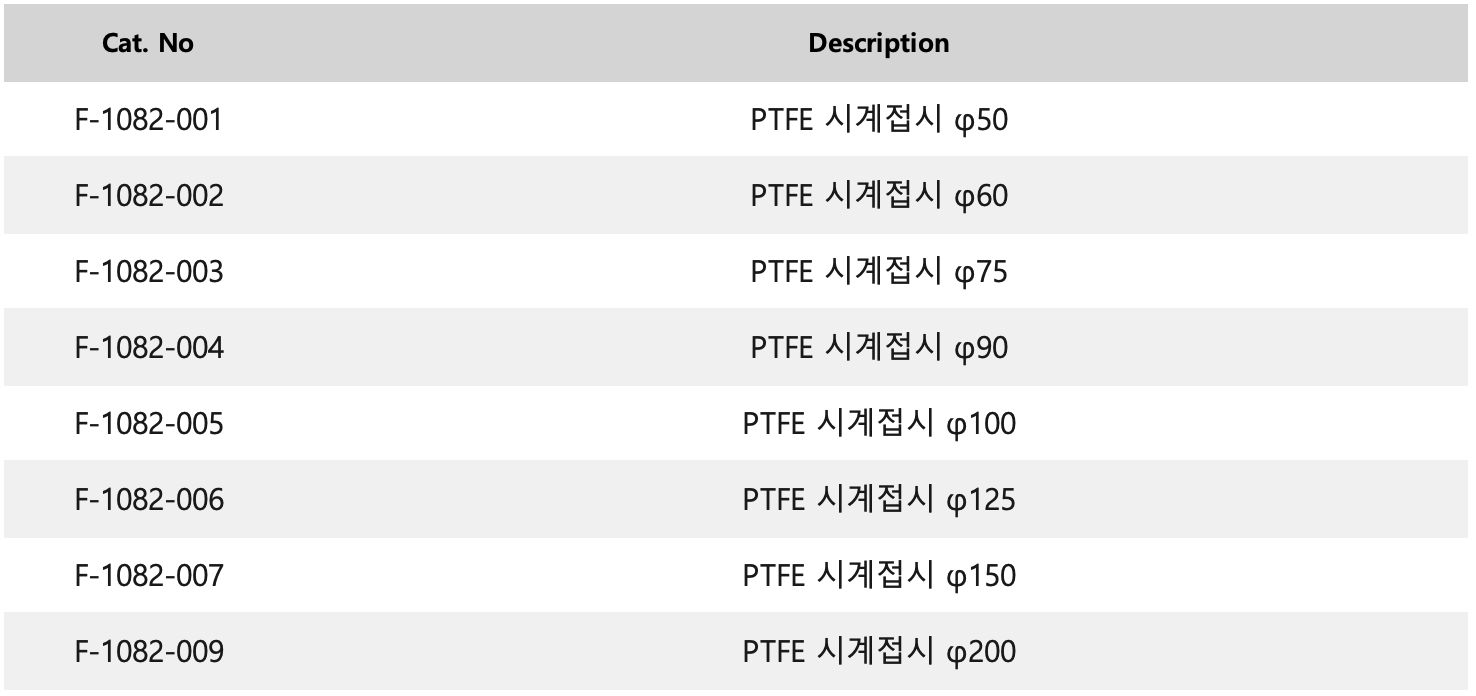The image size is (1476, 696).
Task: Click description PTFE 시계접시 φ60
Action: click(879, 196)
